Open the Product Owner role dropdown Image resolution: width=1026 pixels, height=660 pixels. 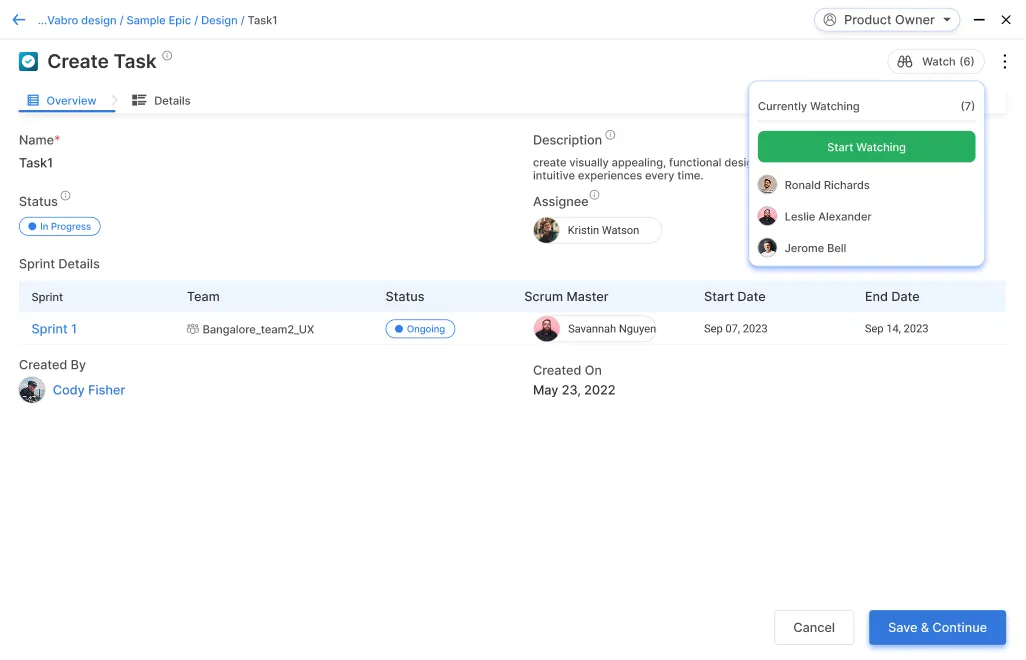click(x=886, y=20)
